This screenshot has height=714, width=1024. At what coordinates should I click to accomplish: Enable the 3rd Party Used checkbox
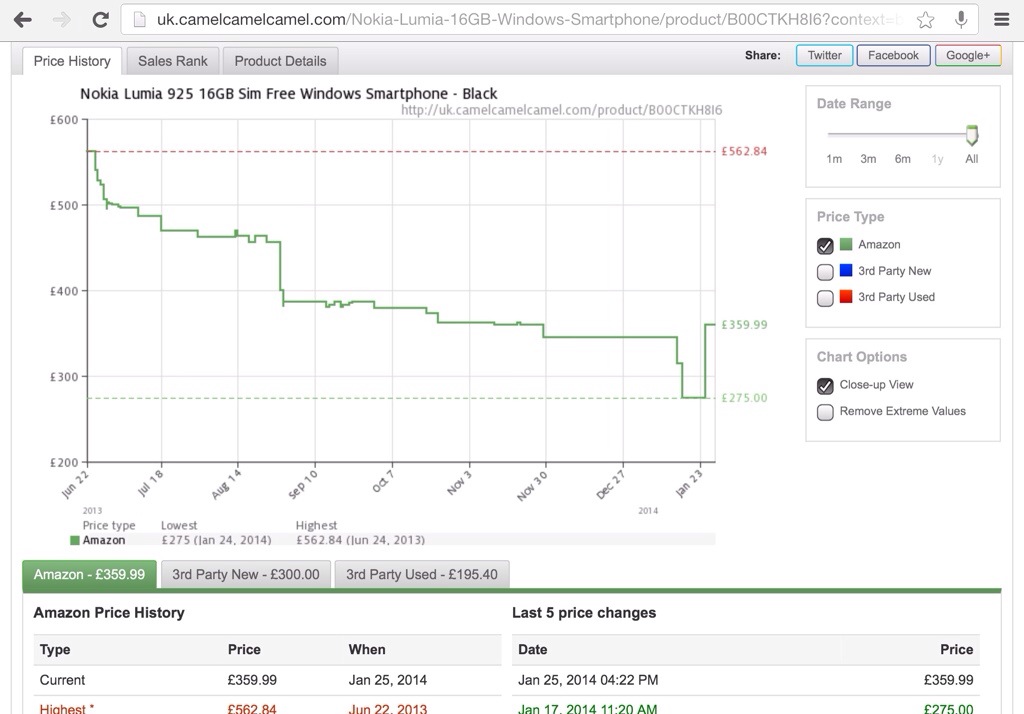[x=825, y=297]
